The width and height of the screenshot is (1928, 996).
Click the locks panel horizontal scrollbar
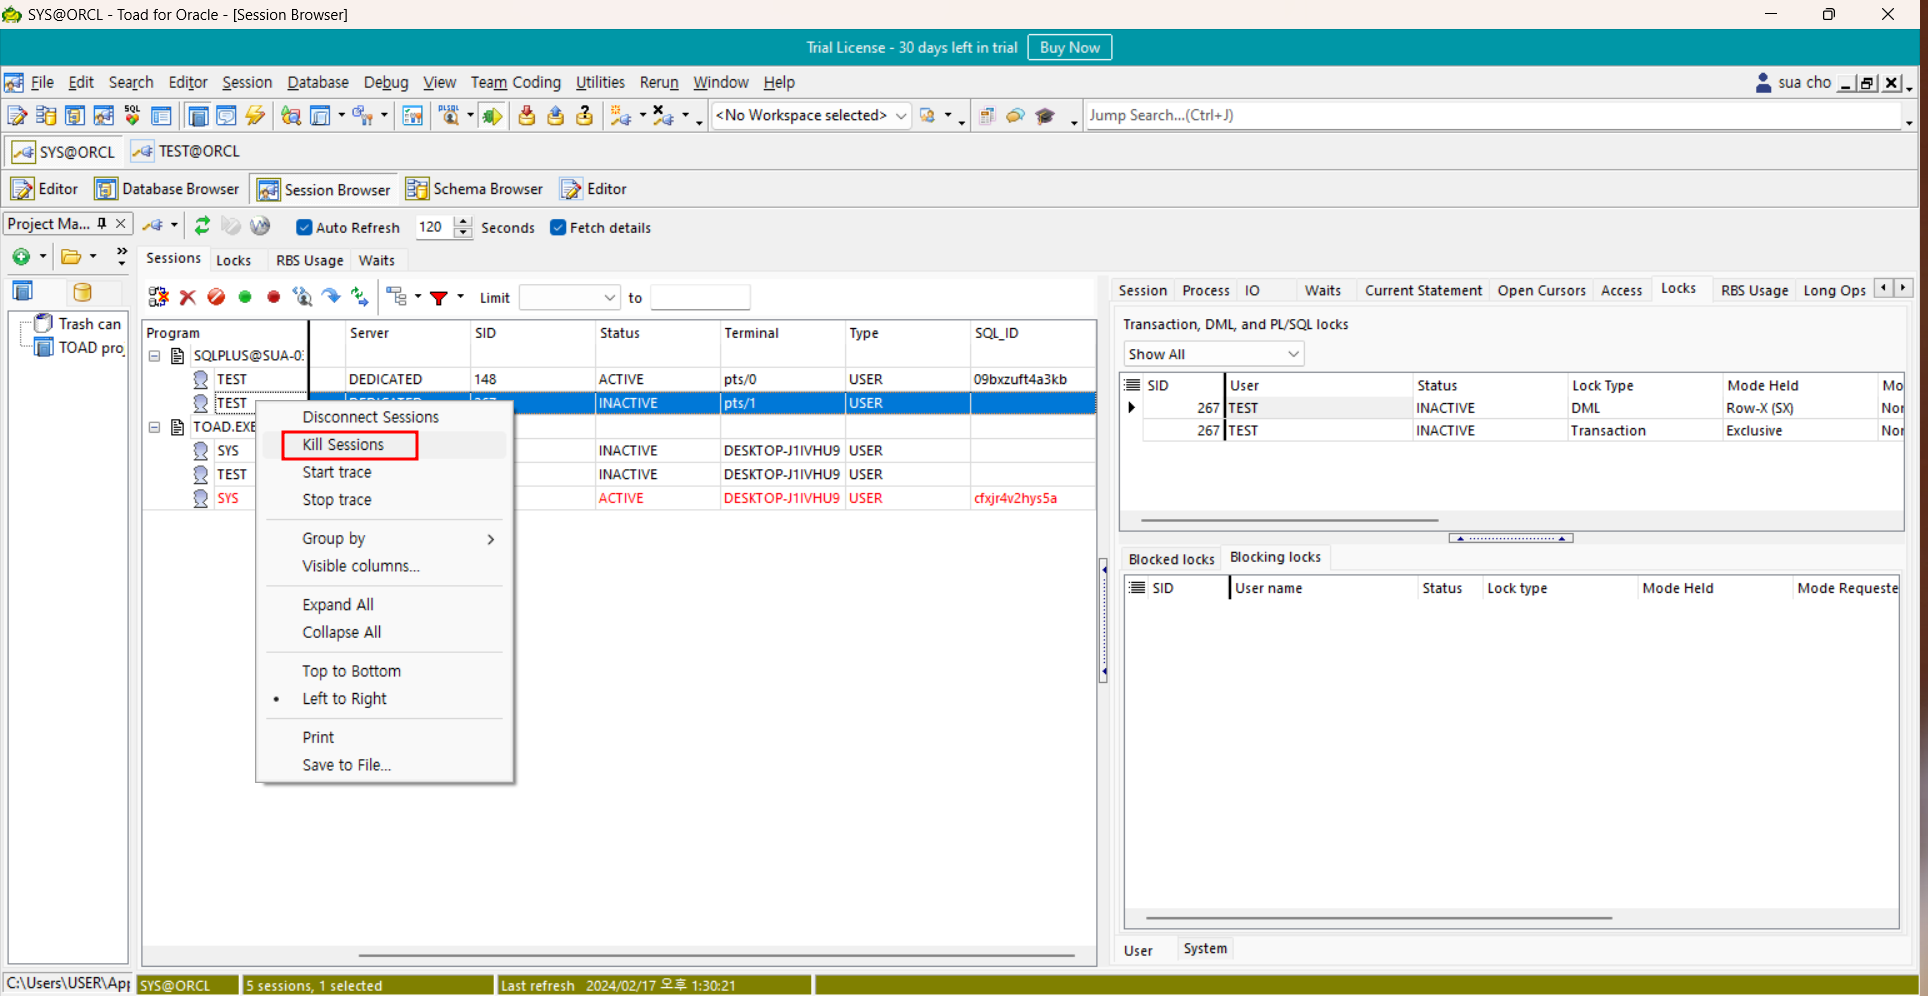pyautogui.click(x=1289, y=520)
